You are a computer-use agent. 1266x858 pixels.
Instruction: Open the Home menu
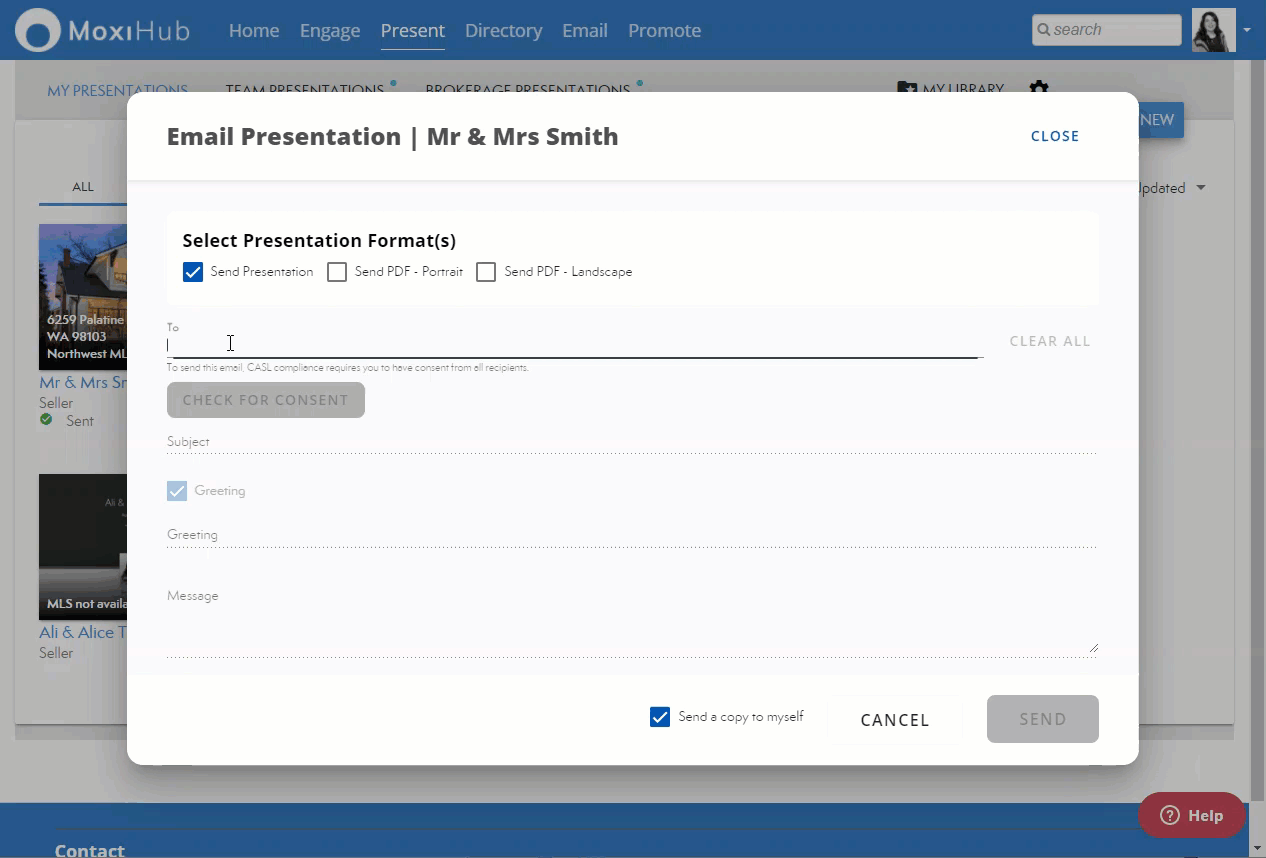coord(254,30)
